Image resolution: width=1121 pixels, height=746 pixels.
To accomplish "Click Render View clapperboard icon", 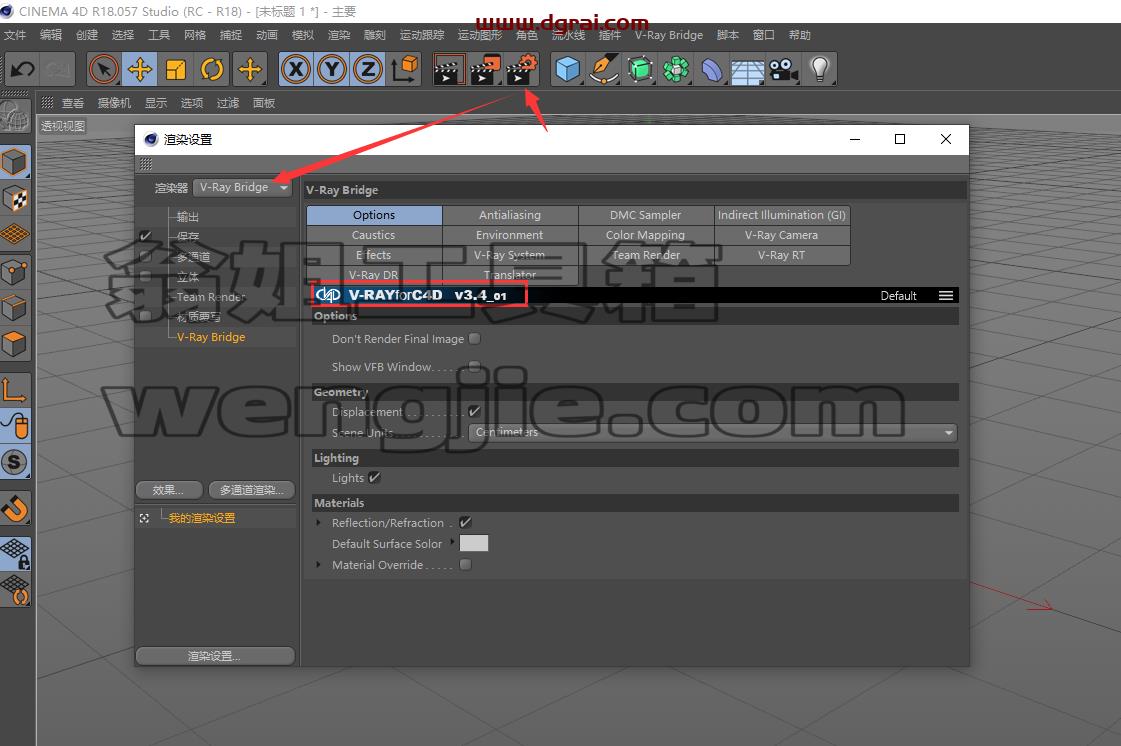I will click(449, 69).
